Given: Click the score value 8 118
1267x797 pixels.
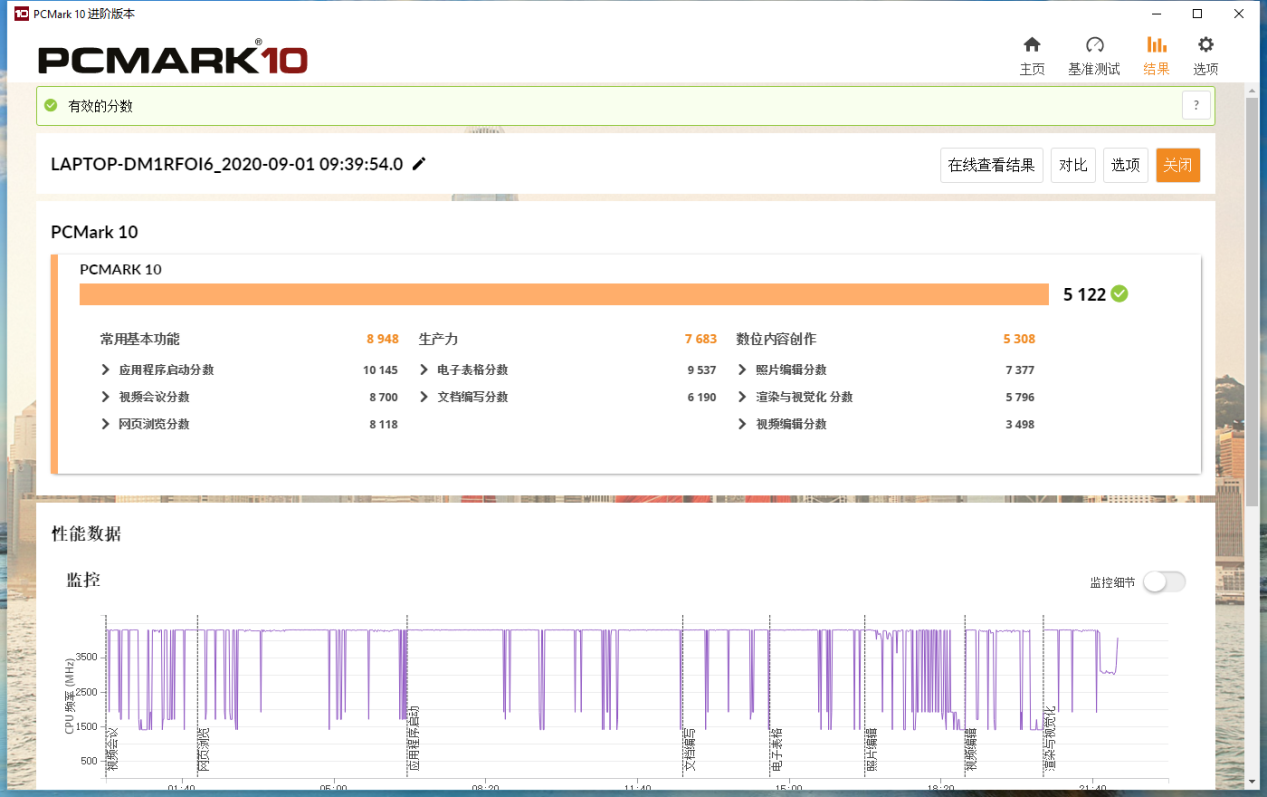Looking at the screenshot, I should 383,424.
